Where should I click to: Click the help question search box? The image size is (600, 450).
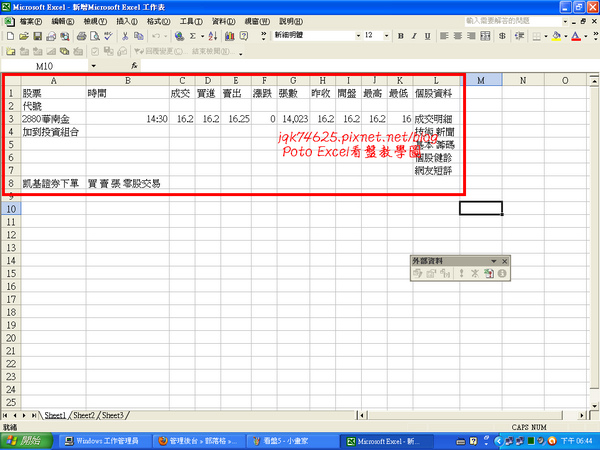[x=513, y=21]
